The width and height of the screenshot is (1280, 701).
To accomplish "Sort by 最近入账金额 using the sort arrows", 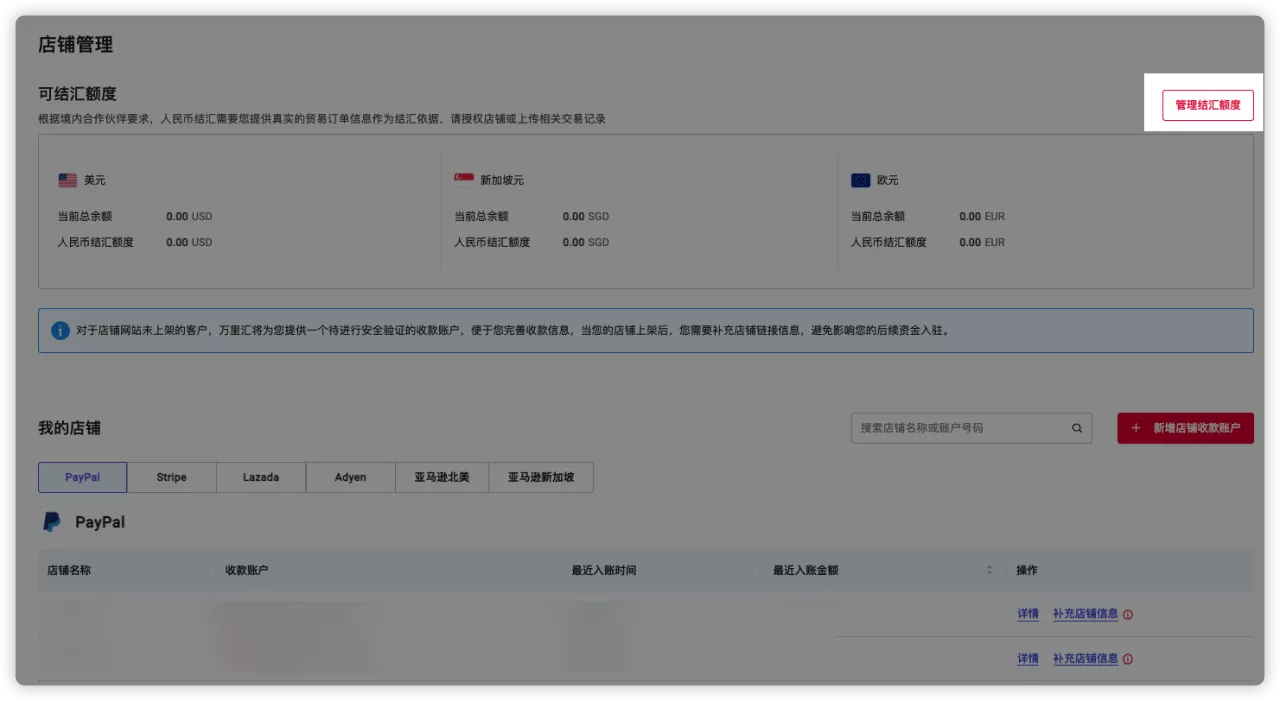I will [x=989, y=570].
